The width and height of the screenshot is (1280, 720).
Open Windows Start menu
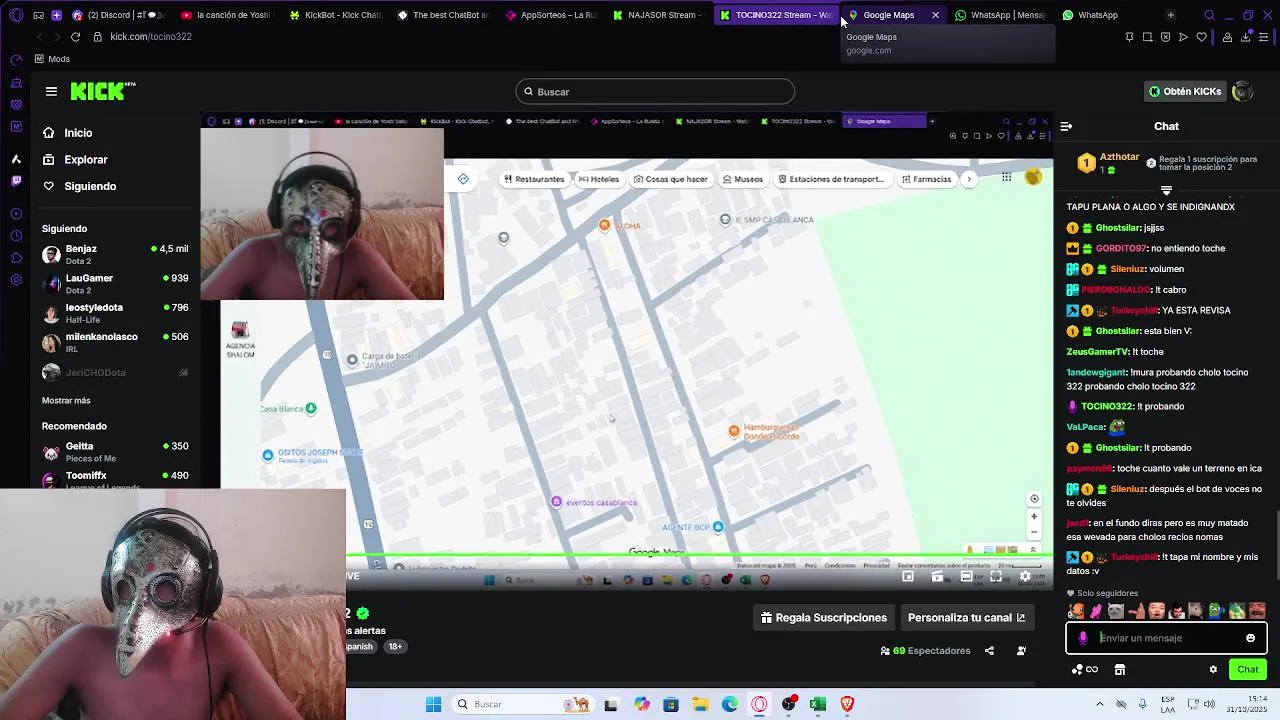pyautogui.click(x=433, y=704)
